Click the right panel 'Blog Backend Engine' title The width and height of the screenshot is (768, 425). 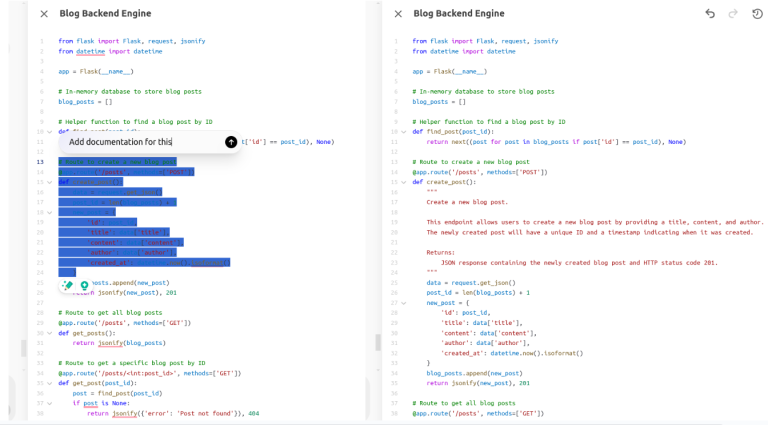pos(460,14)
